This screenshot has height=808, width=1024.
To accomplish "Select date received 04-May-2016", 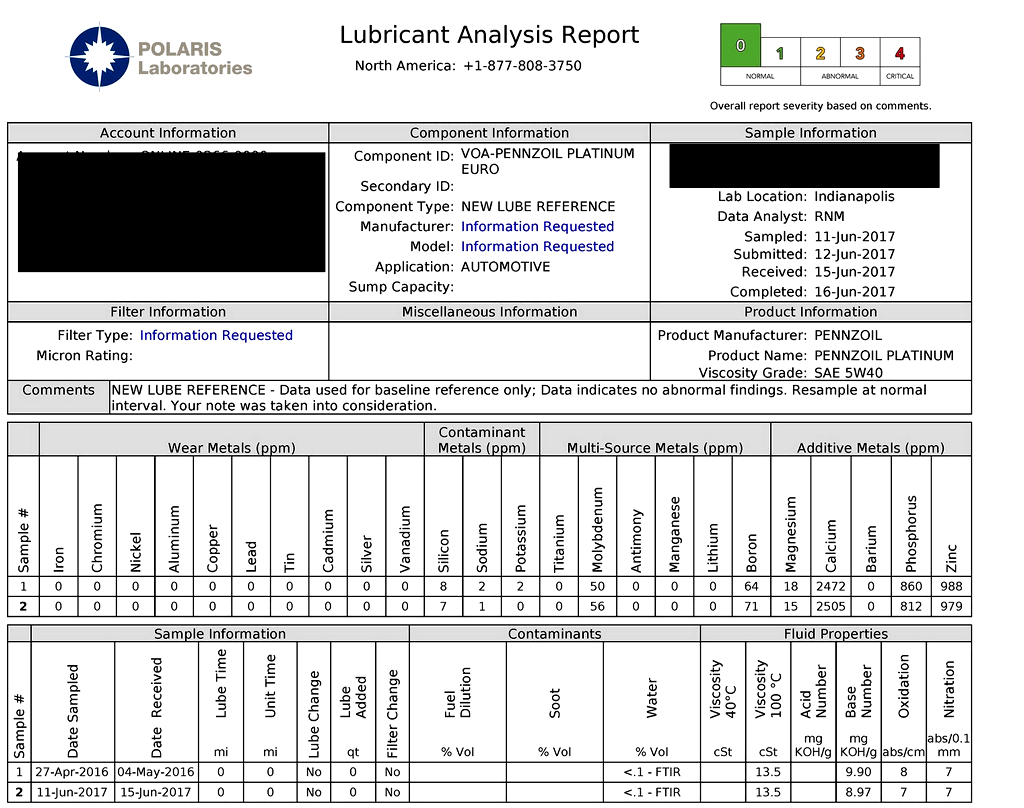I will point(156,772).
